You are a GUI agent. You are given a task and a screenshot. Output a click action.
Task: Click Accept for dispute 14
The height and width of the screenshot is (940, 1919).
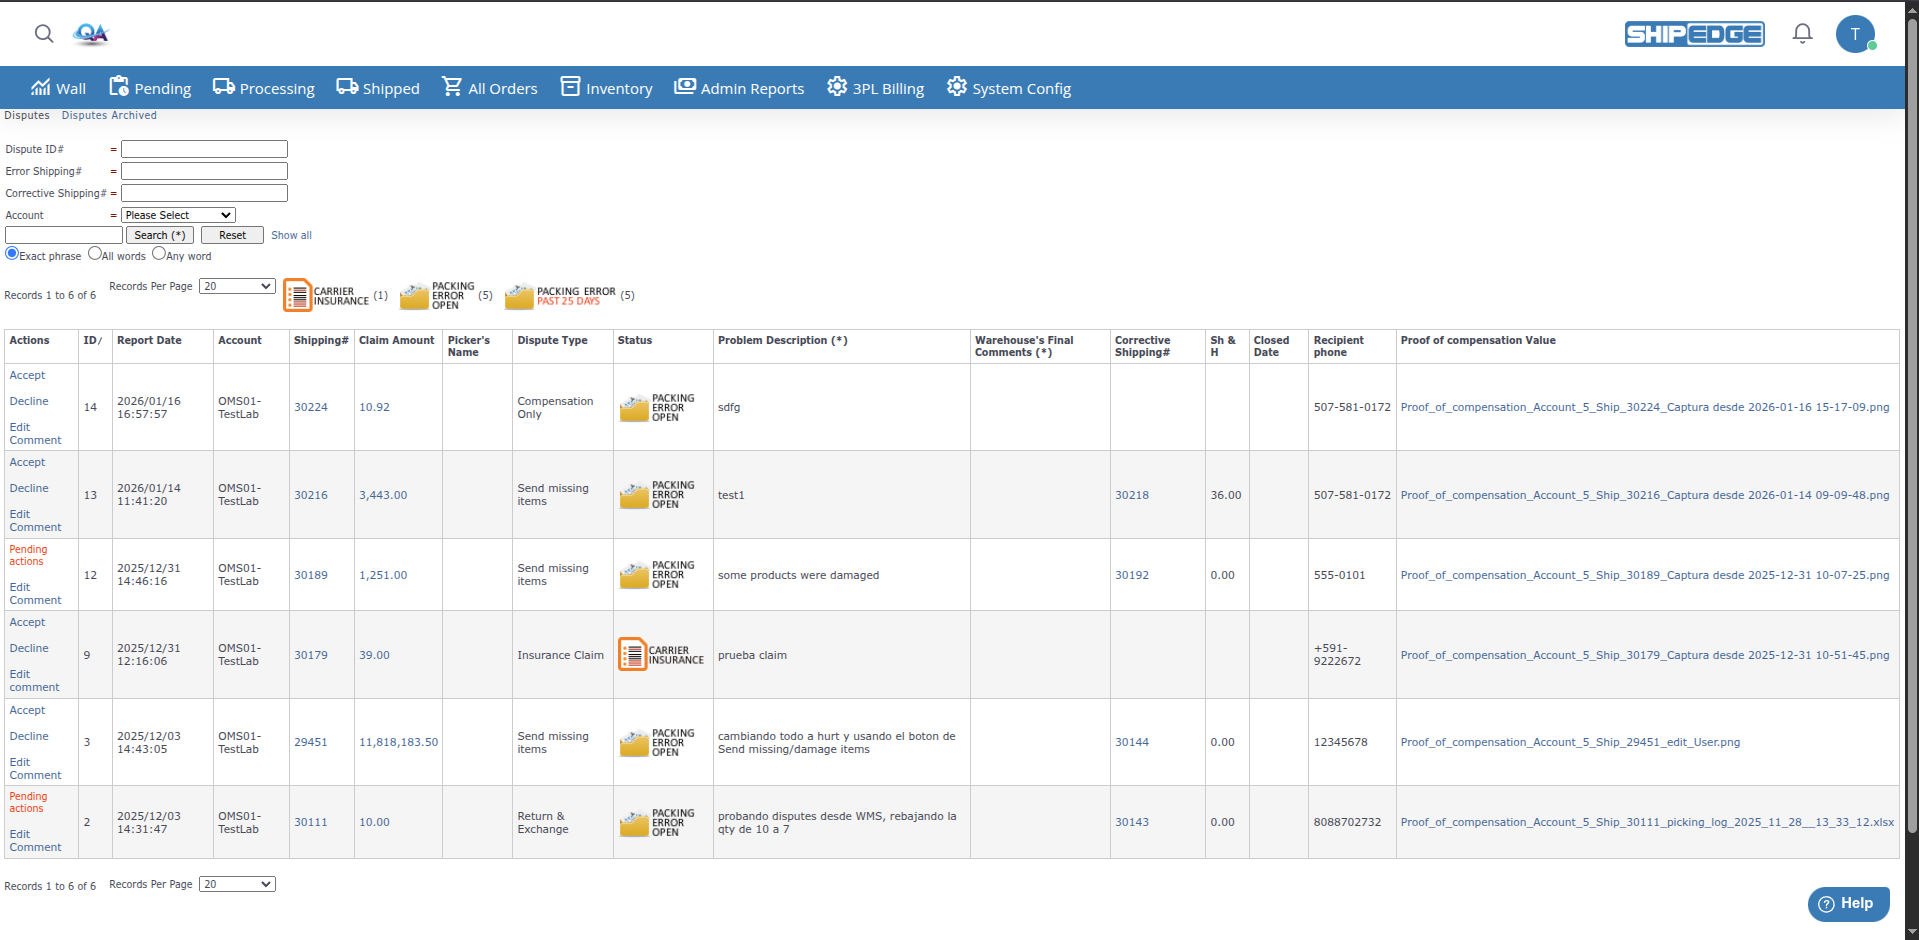coord(27,375)
